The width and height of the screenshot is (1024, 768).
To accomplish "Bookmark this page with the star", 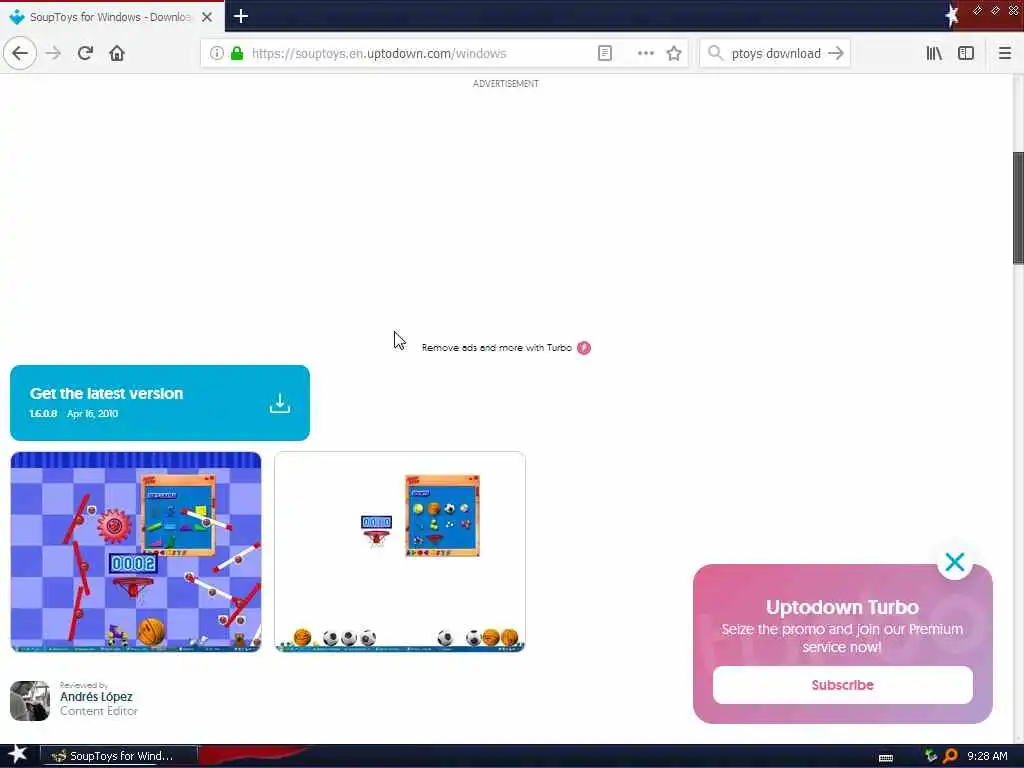I will (674, 53).
